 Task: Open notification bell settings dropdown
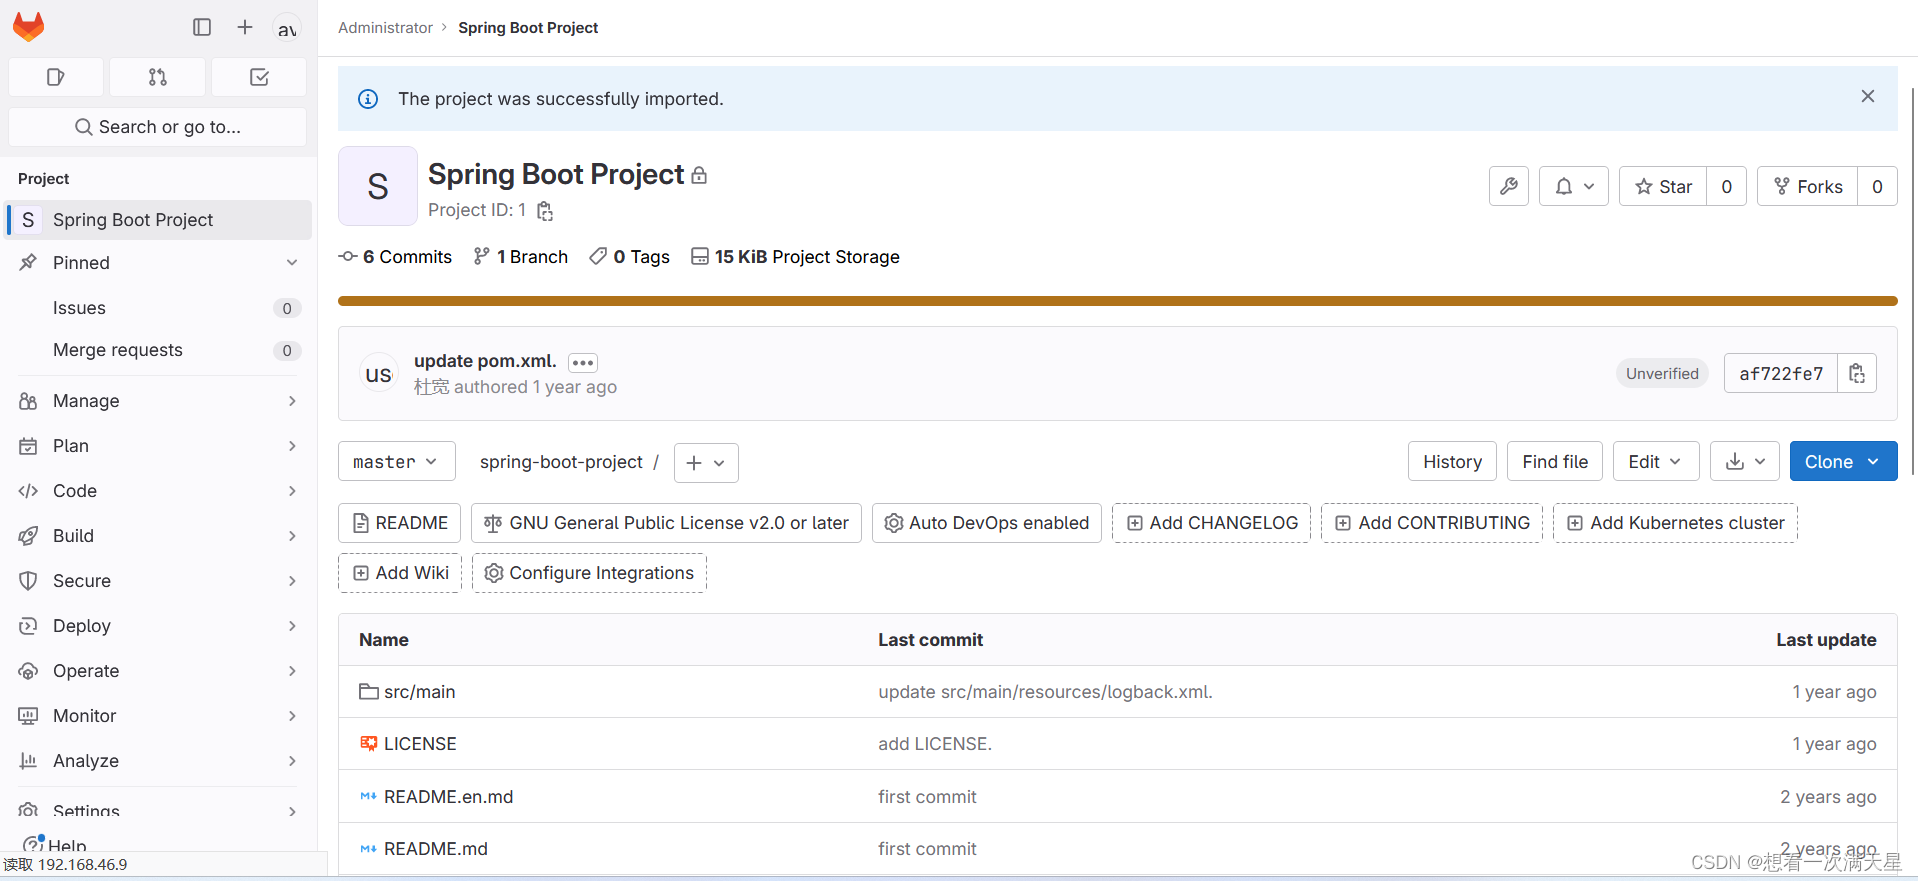click(x=1574, y=186)
